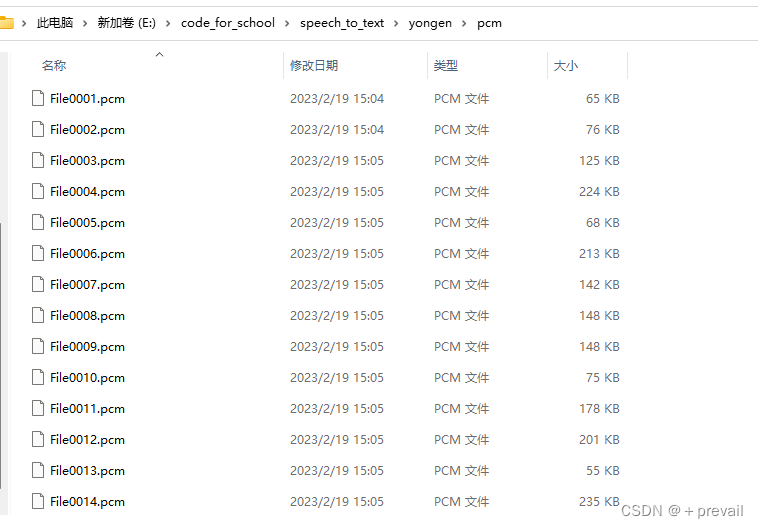758x528 pixels.
Task: Click the 224 KB size value
Action: (599, 191)
